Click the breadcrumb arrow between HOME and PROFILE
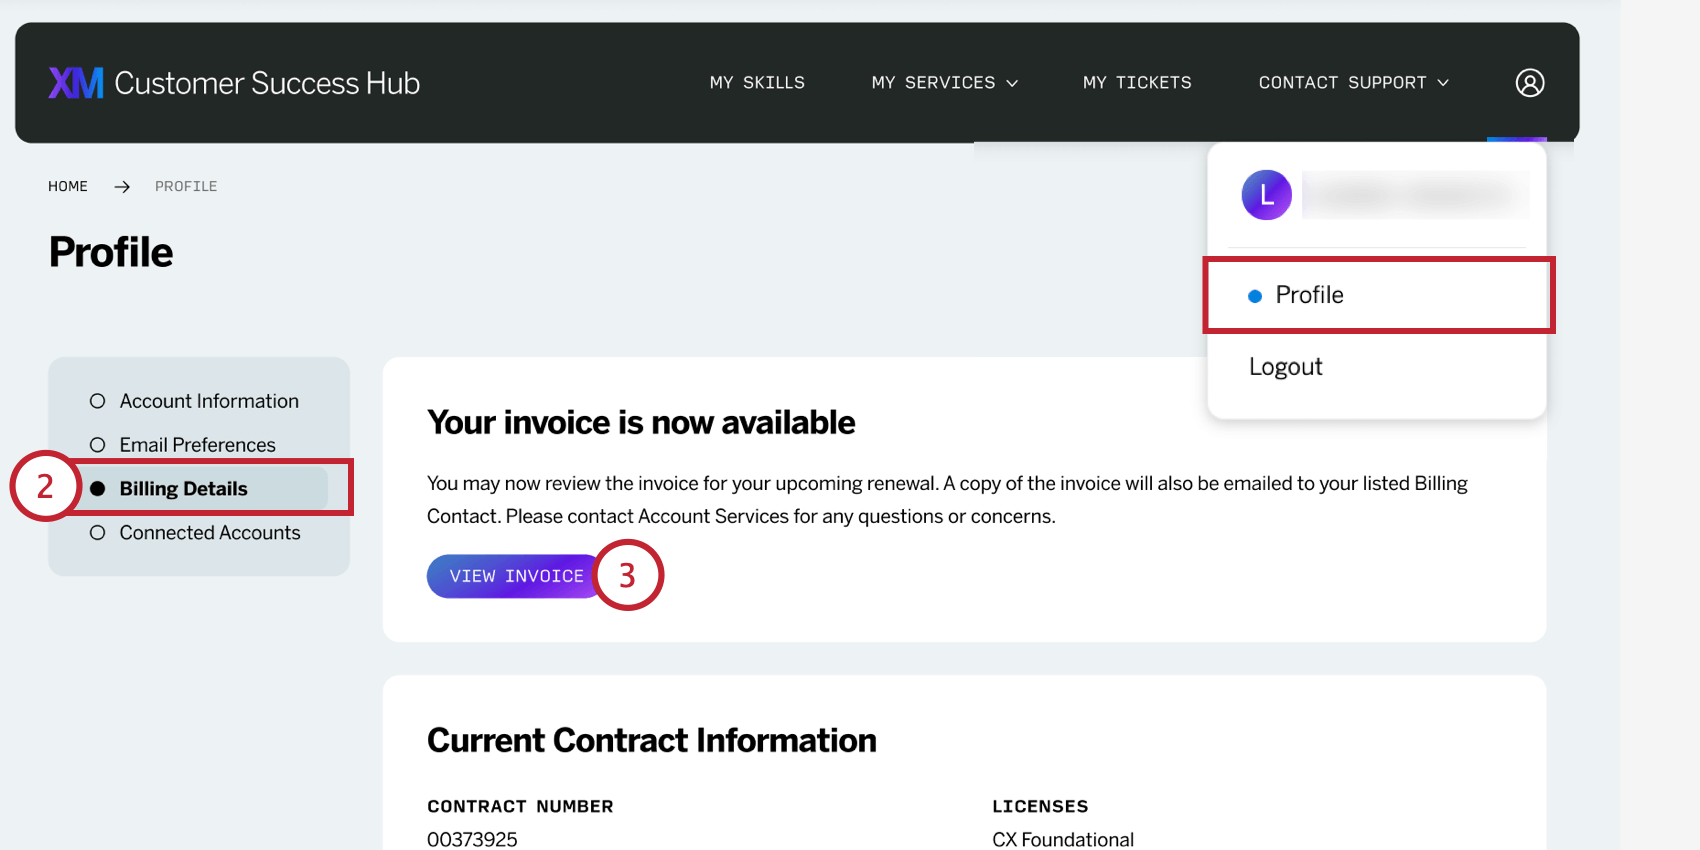This screenshot has width=1700, height=850. 122,186
